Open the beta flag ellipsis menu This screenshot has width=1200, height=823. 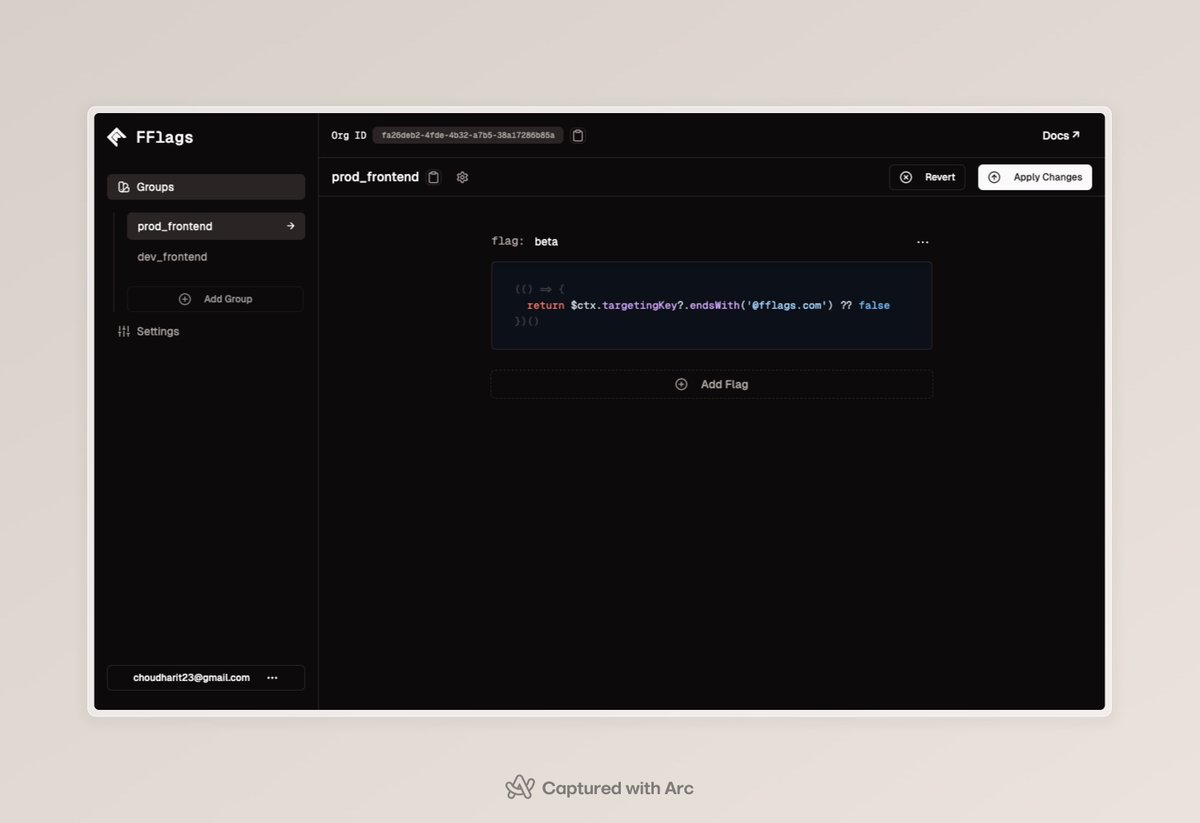pos(922,241)
